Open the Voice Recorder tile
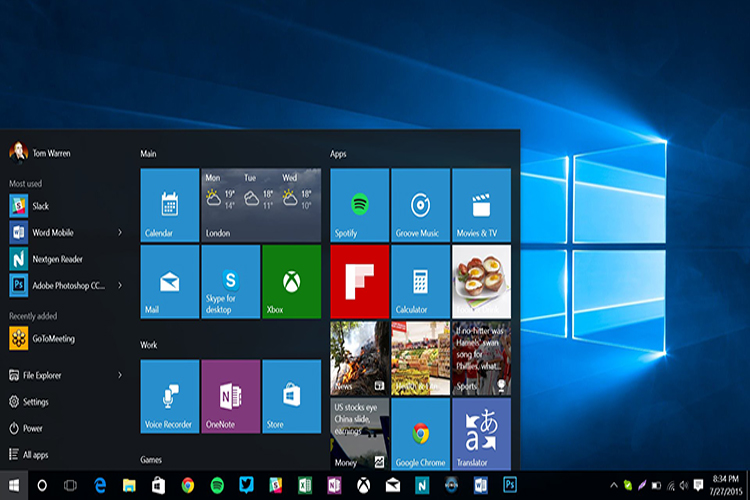The height and width of the screenshot is (500, 750). pos(170,397)
